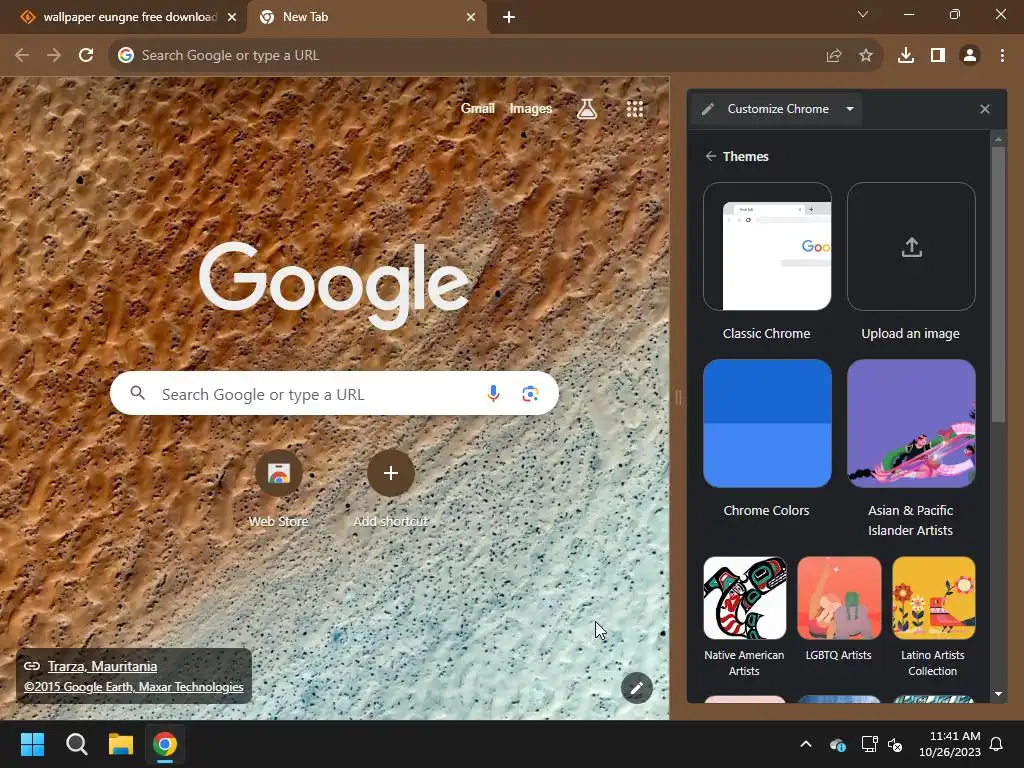This screenshot has height=768, width=1024.
Task: Close the Customize Chrome side panel
Action: coord(985,109)
